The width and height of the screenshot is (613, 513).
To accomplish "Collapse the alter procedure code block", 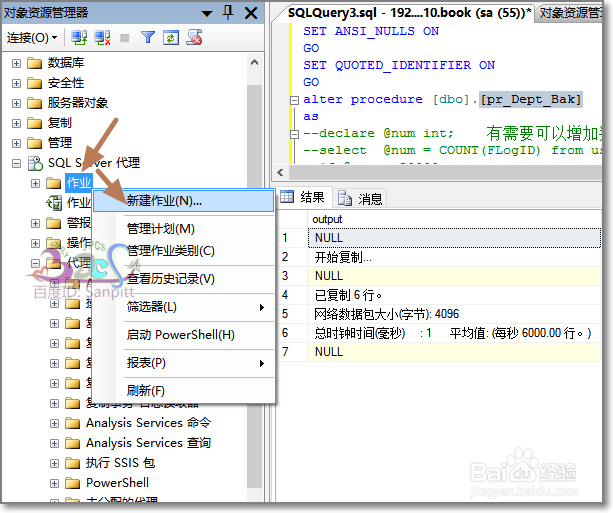I will [294, 100].
